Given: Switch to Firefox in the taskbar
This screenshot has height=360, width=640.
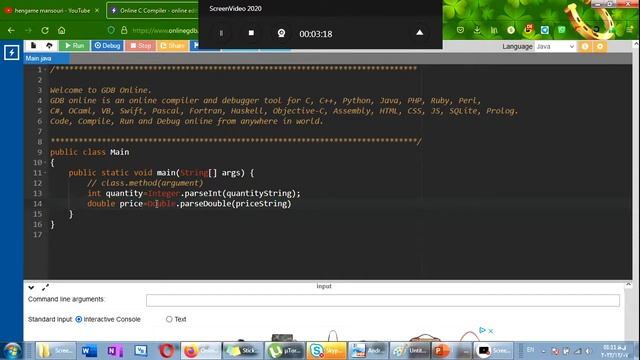Looking at the screenshot, I should [201, 351].
